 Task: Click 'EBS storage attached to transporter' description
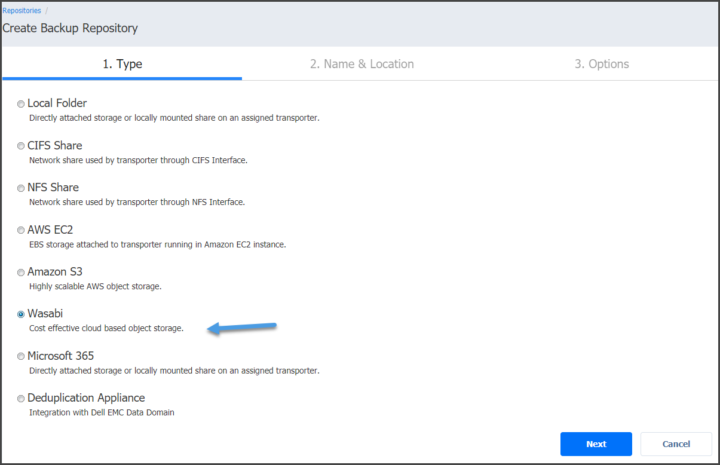158,245
